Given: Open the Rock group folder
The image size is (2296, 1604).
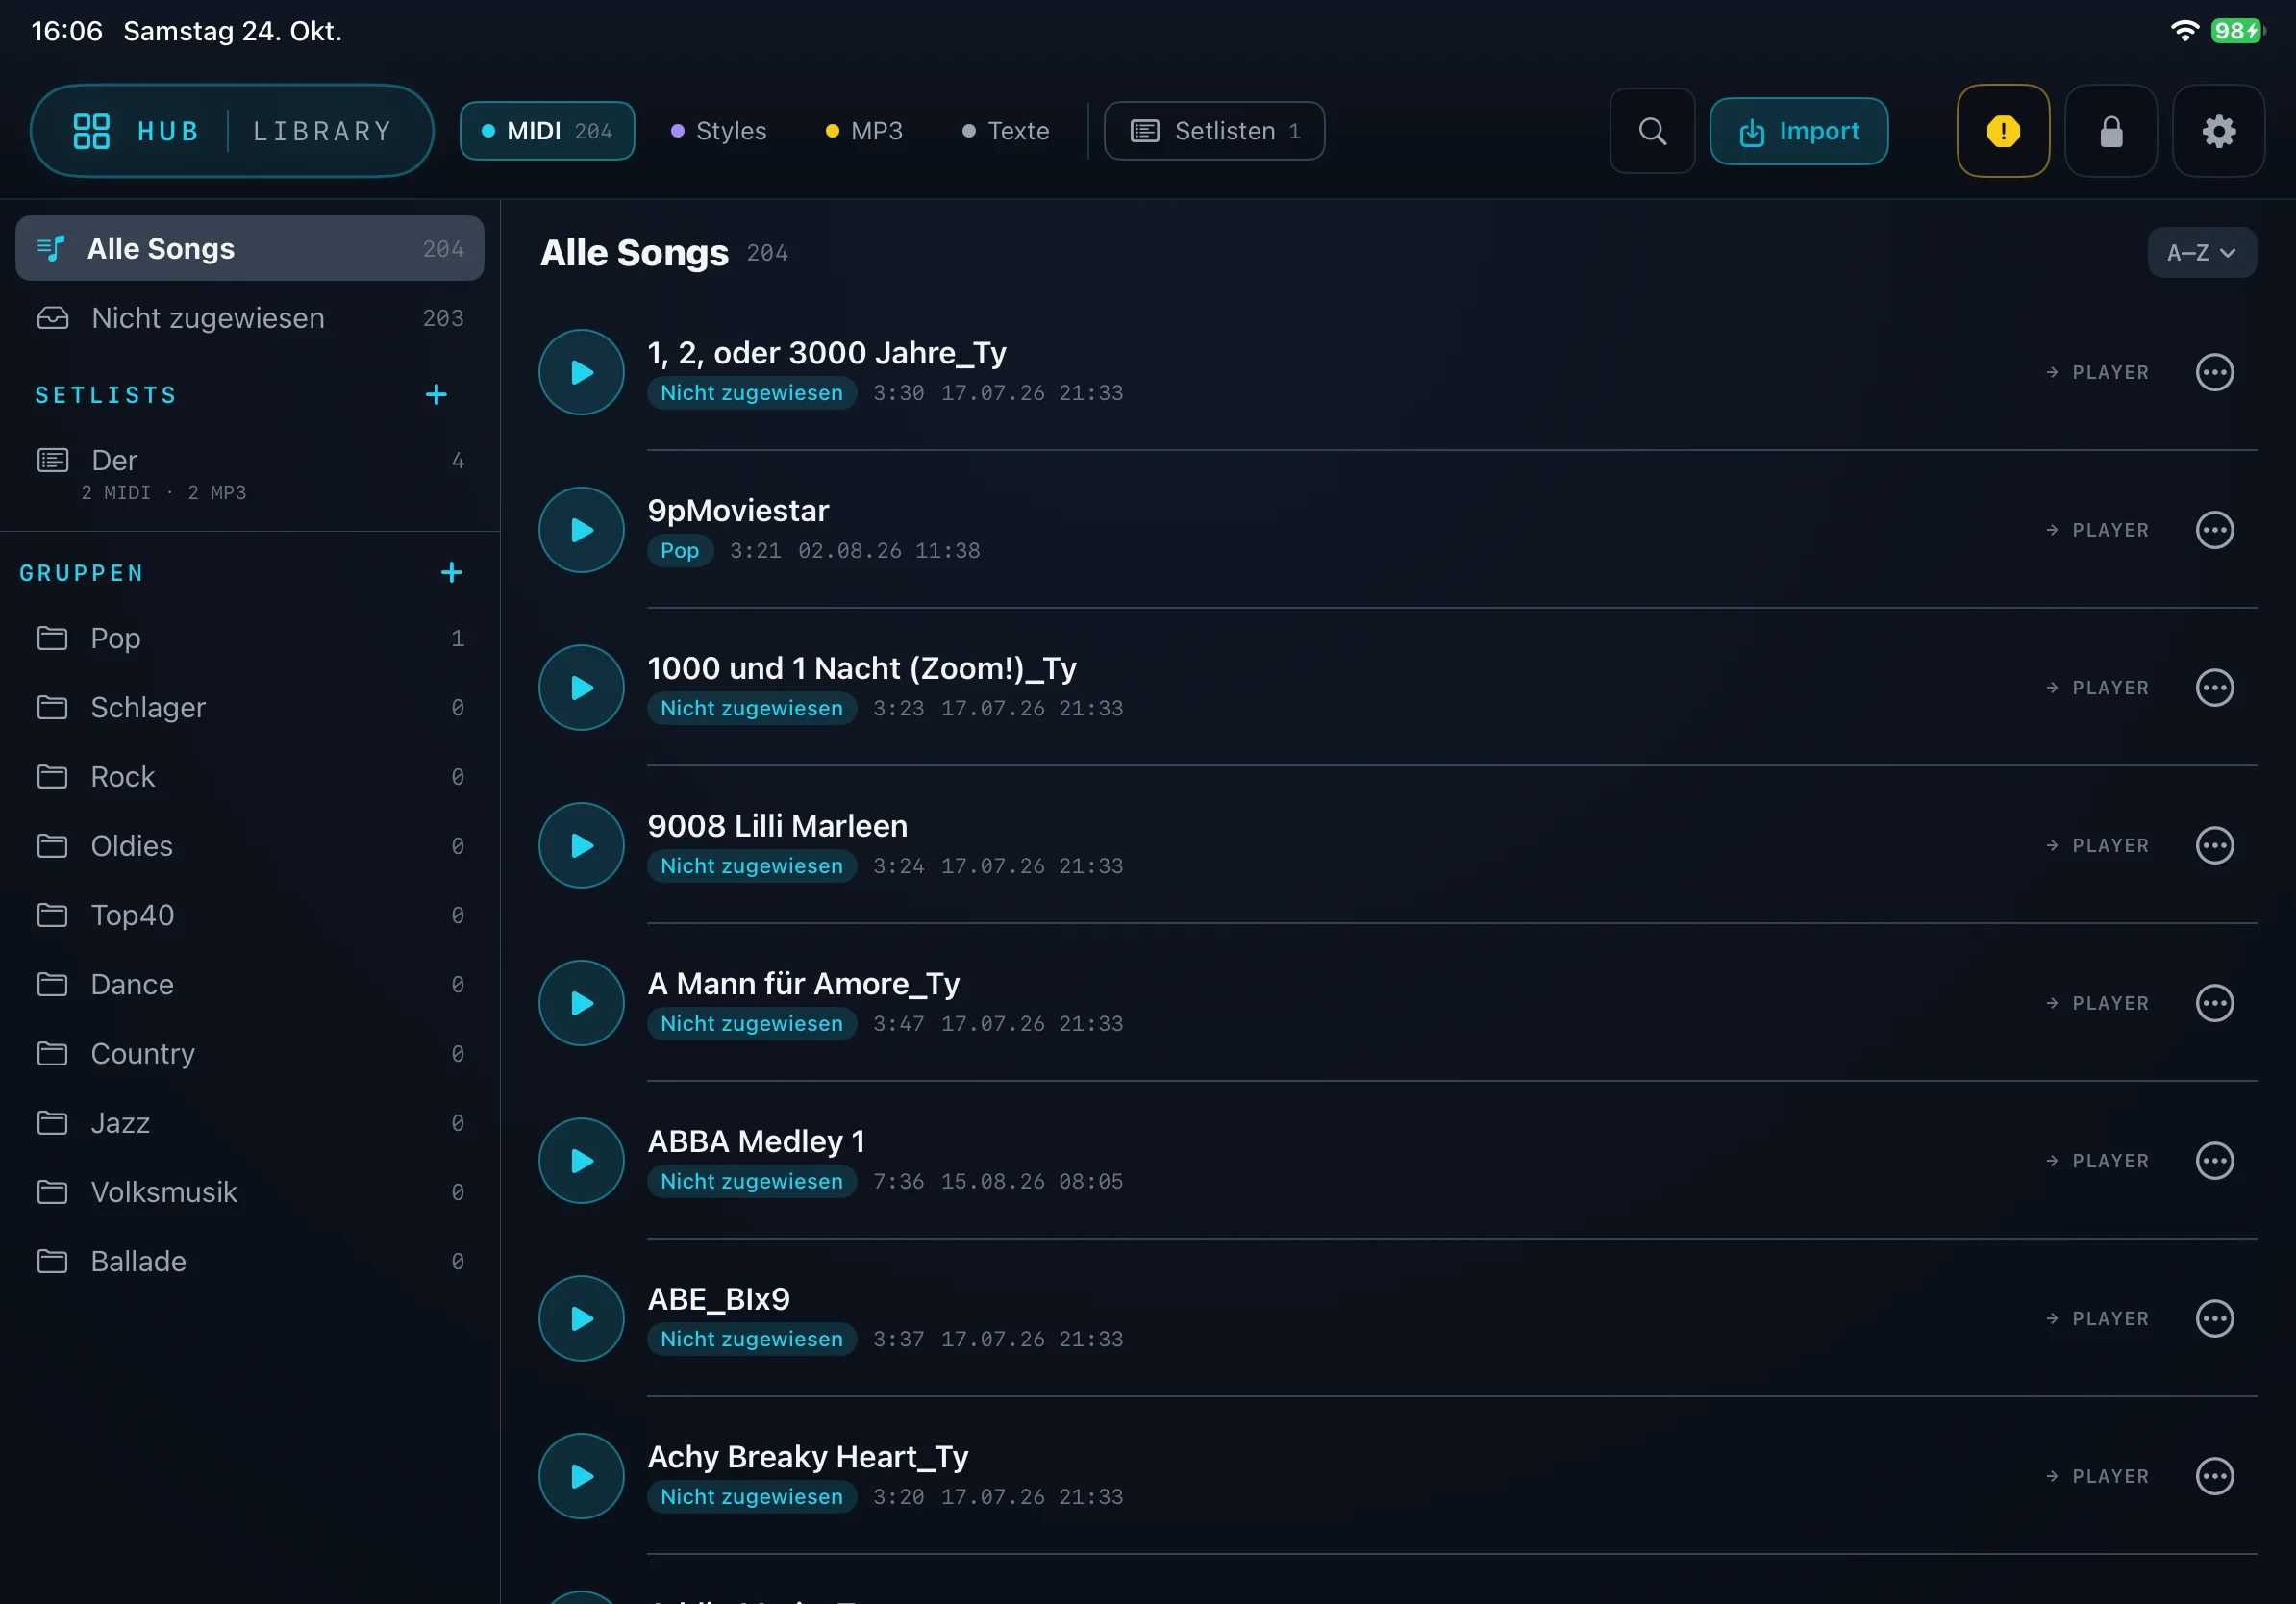Looking at the screenshot, I should (x=250, y=776).
